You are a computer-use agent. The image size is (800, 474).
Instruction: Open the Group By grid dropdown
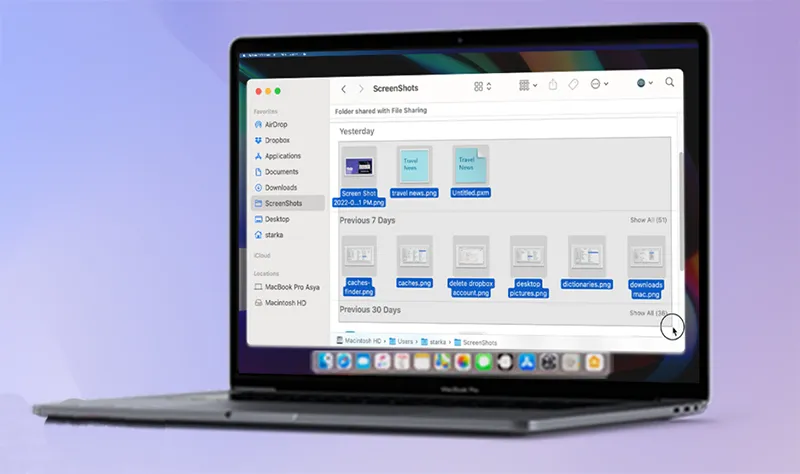(x=528, y=85)
